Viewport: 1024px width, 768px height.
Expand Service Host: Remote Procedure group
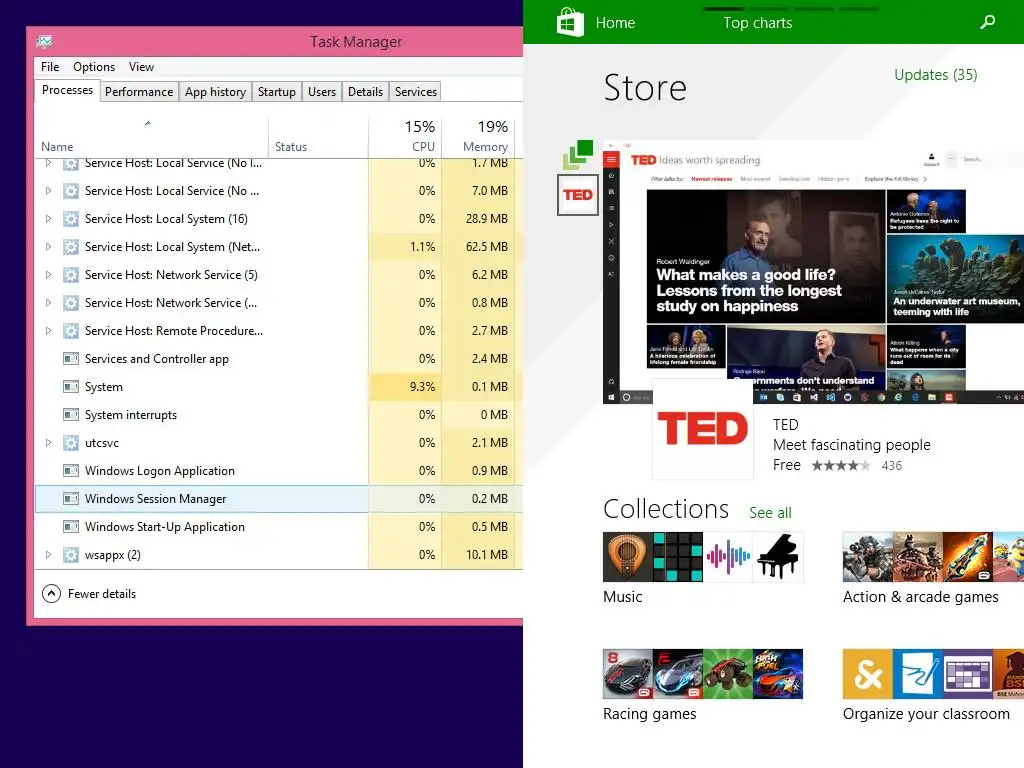48,331
